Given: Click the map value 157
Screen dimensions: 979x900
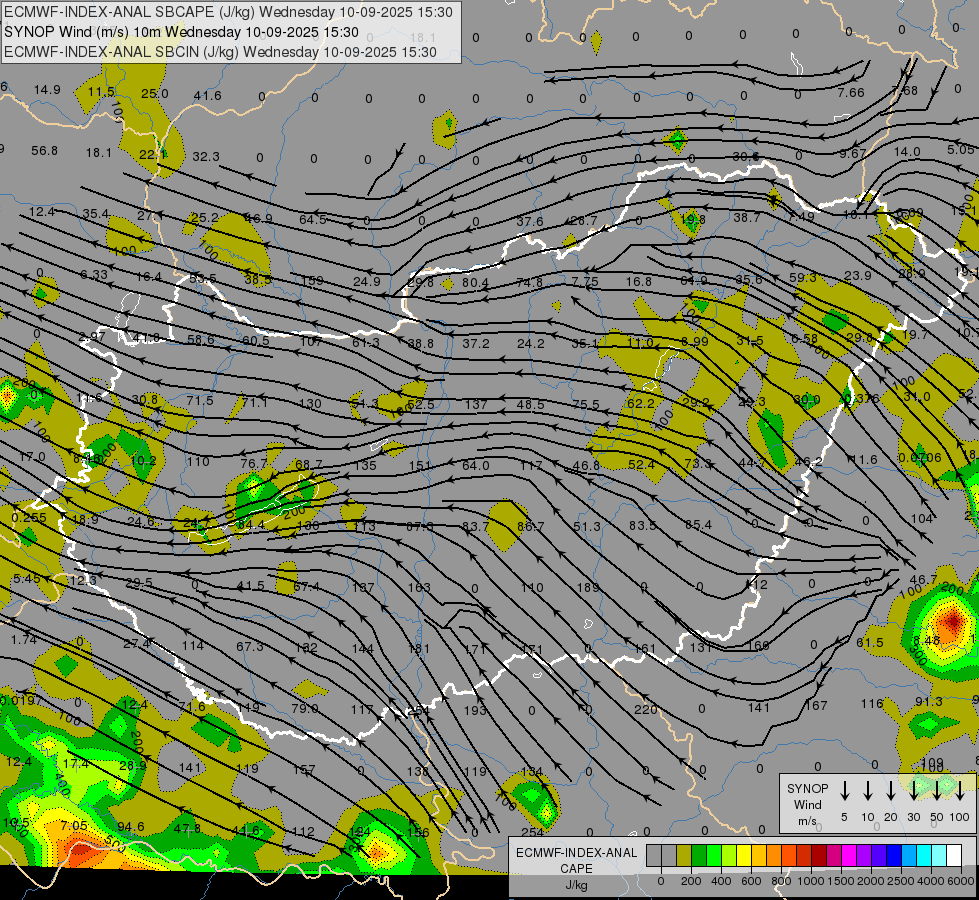Looking at the screenshot, I should click(304, 770).
